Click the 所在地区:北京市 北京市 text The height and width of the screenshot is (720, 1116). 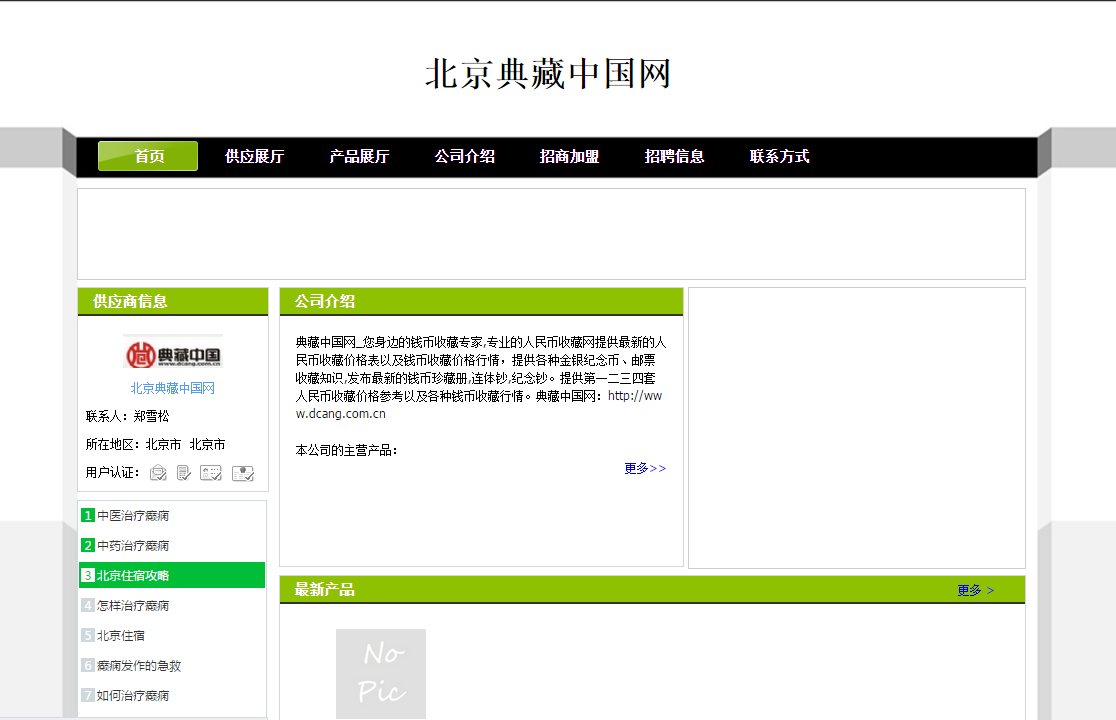pyautogui.click(x=155, y=445)
